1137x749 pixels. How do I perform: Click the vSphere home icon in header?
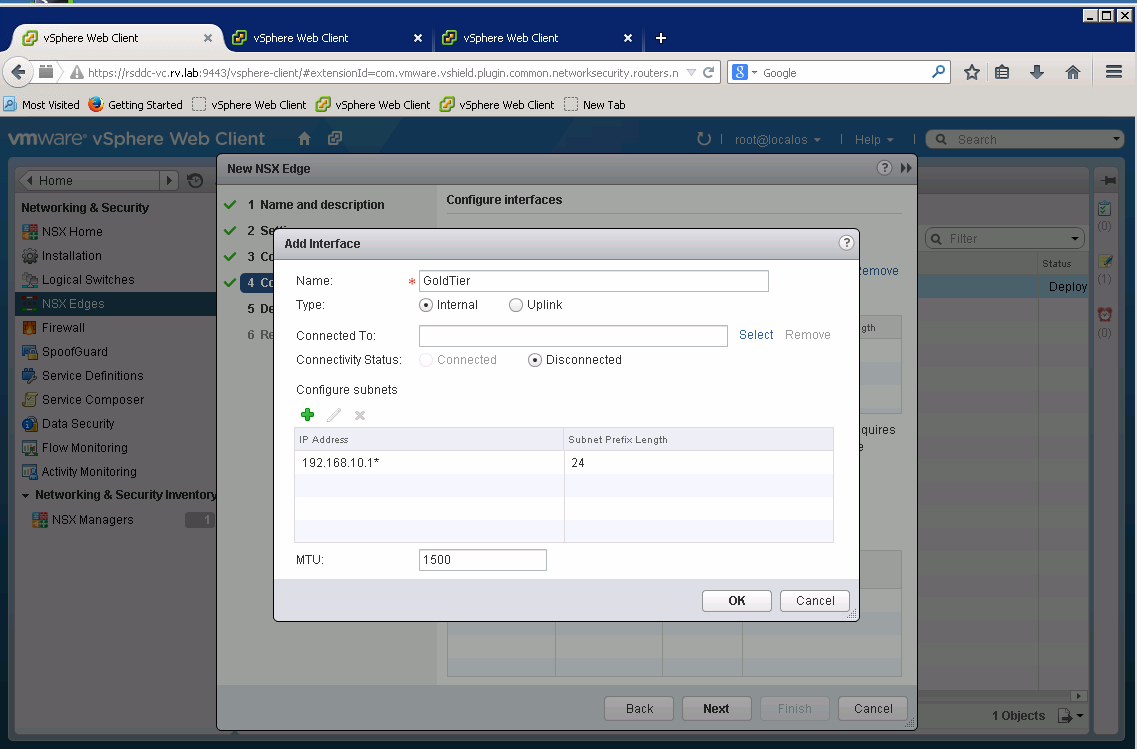point(305,139)
